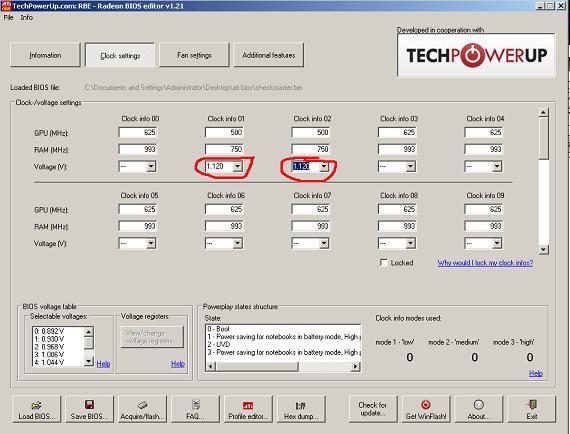Click left arrow of Powerplay states scrollbar
Viewport: 570px width, 434px height.
point(210,367)
